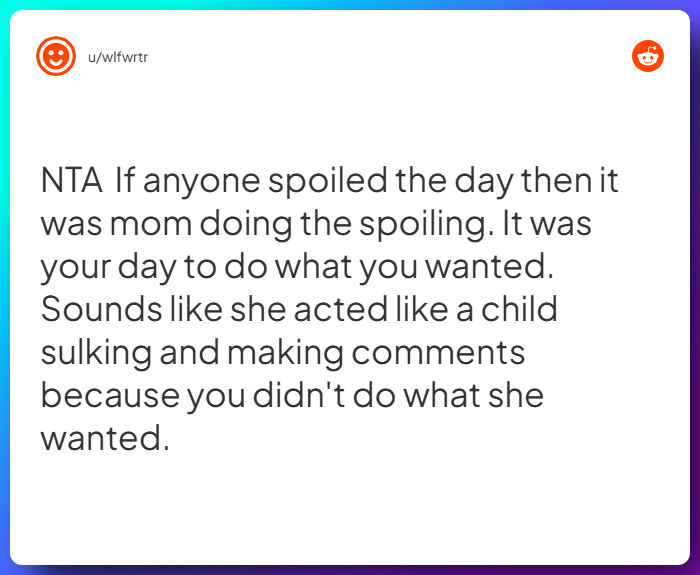700x575 pixels.
Task: Click the word "spoiled" in first line
Action: pyautogui.click(x=328, y=182)
